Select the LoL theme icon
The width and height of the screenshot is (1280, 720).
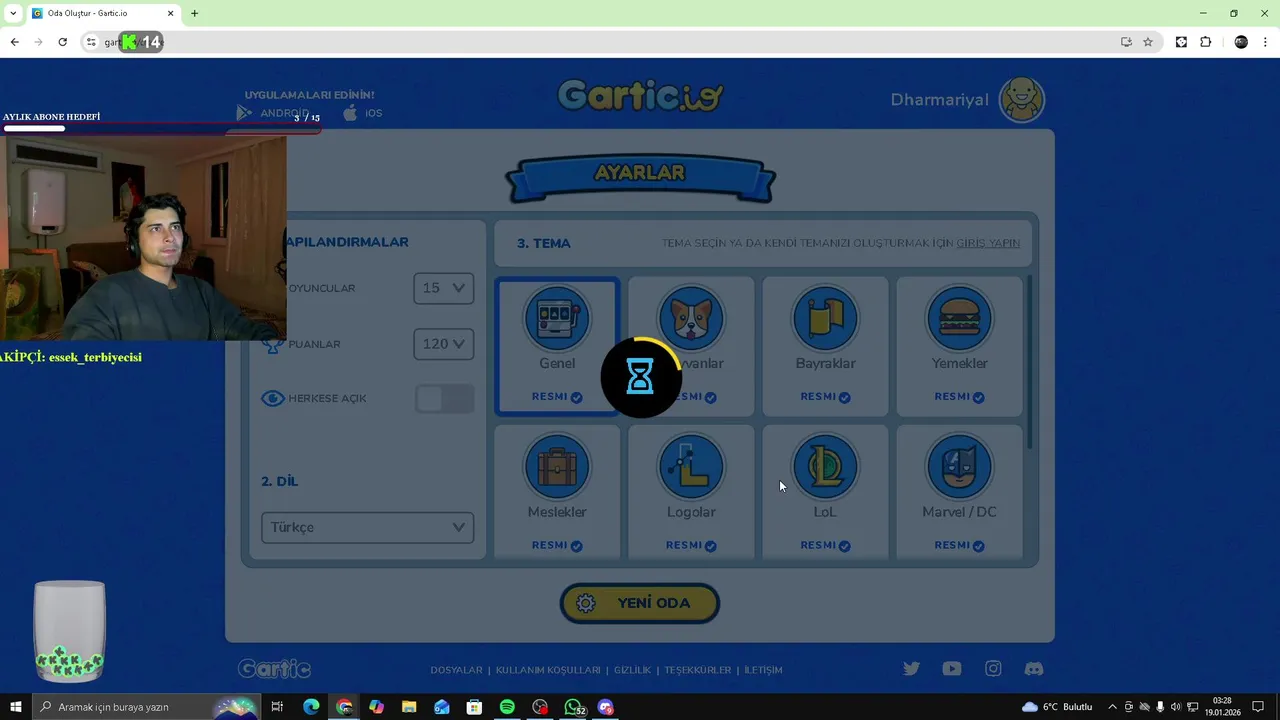pos(825,467)
